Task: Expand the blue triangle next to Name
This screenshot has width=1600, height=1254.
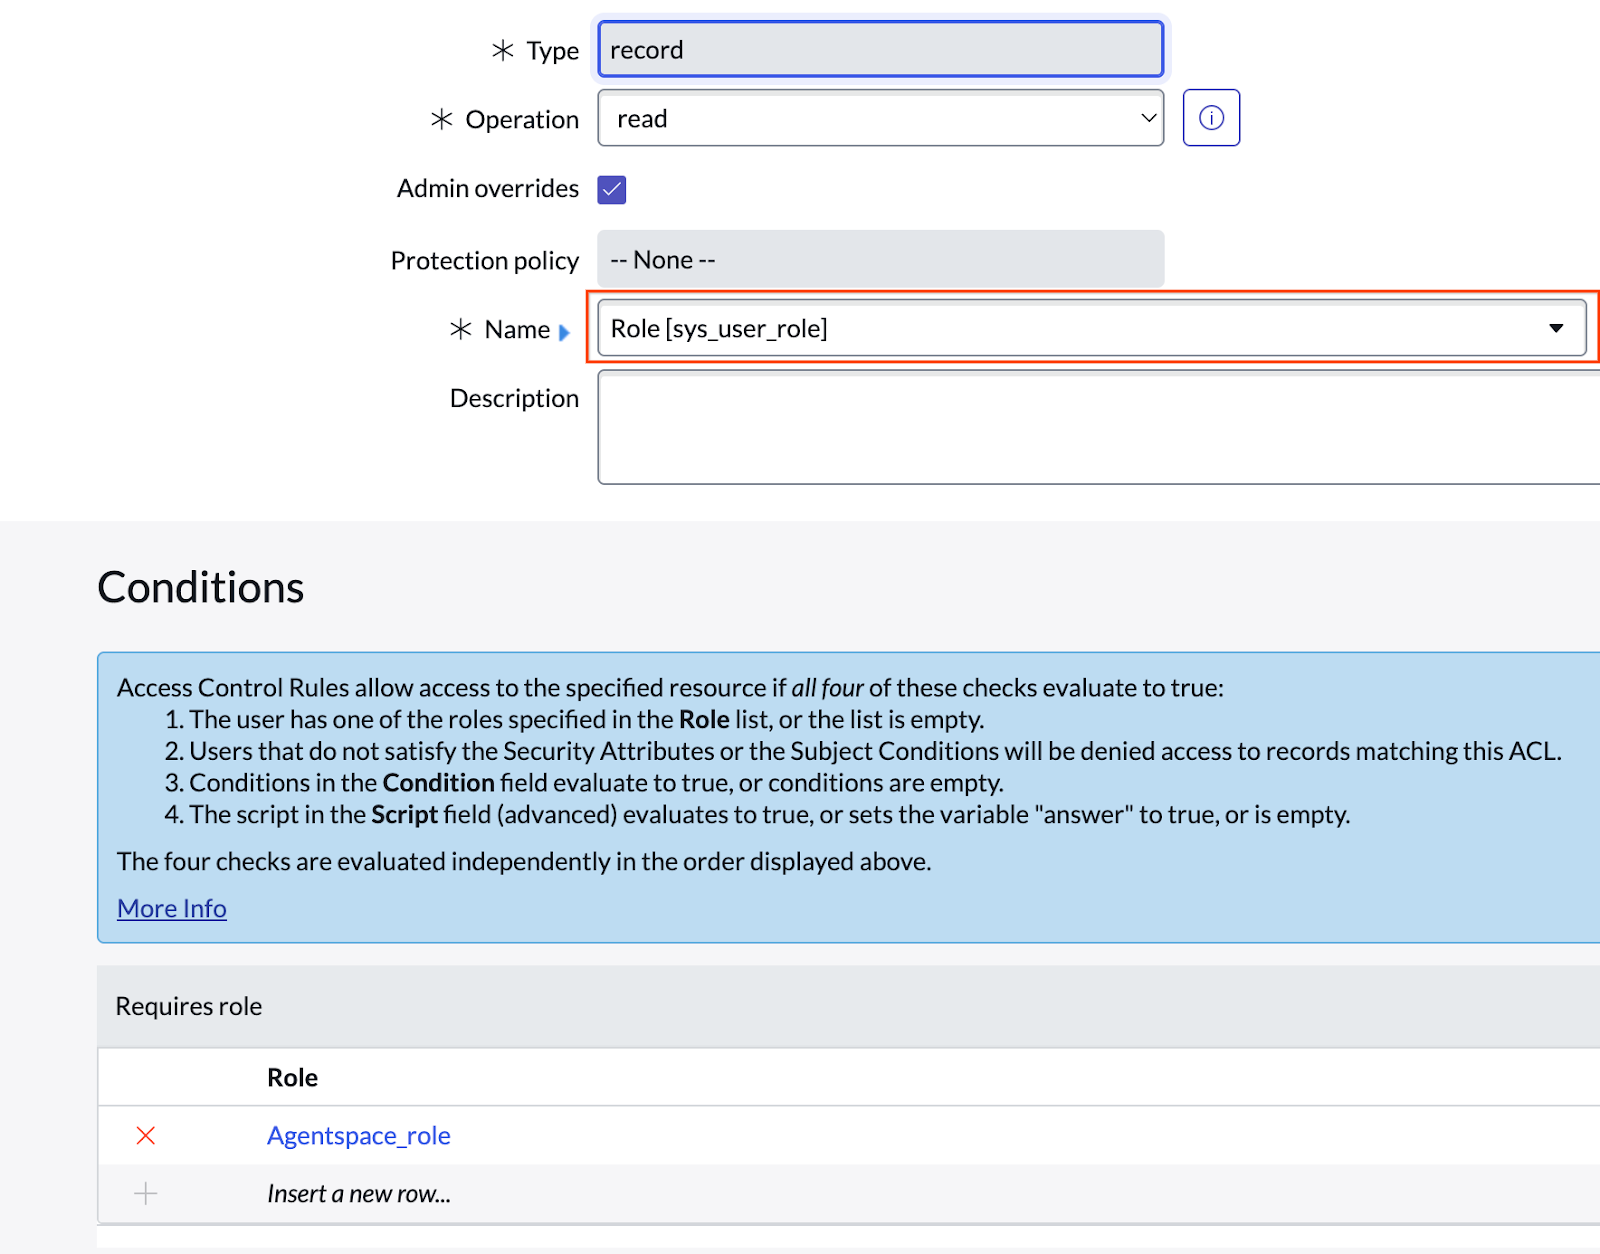Action: tap(564, 332)
